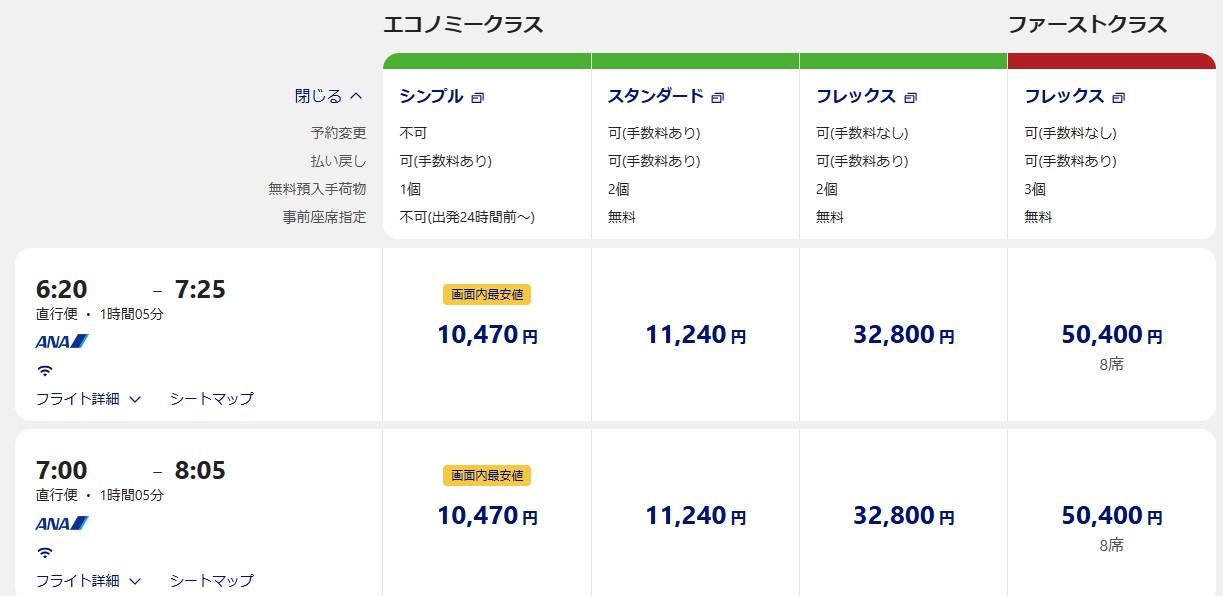Open popup icon next to スタンダード fare

pos(718,98)
